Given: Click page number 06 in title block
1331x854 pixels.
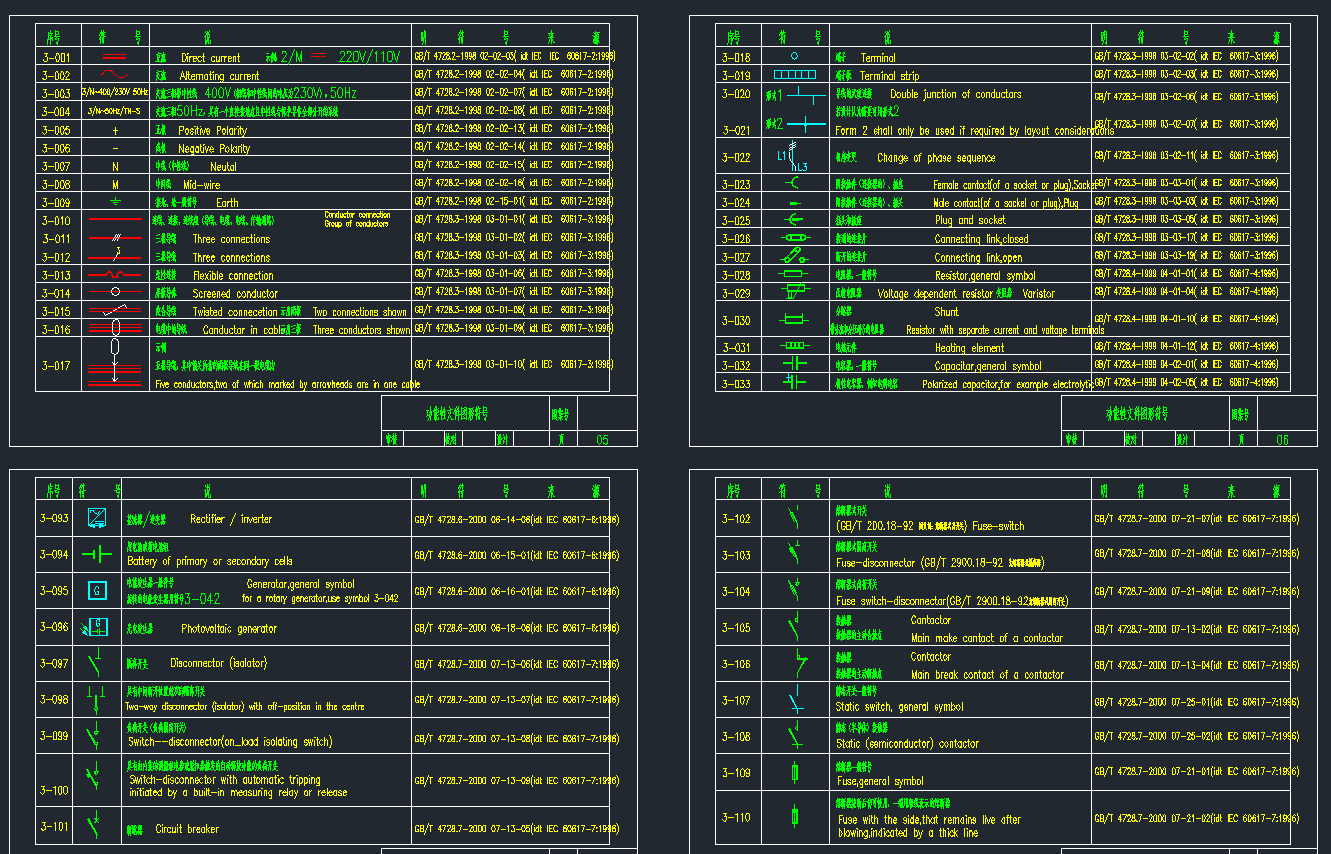Looking at the screenshot, I should pos(1282,439).
